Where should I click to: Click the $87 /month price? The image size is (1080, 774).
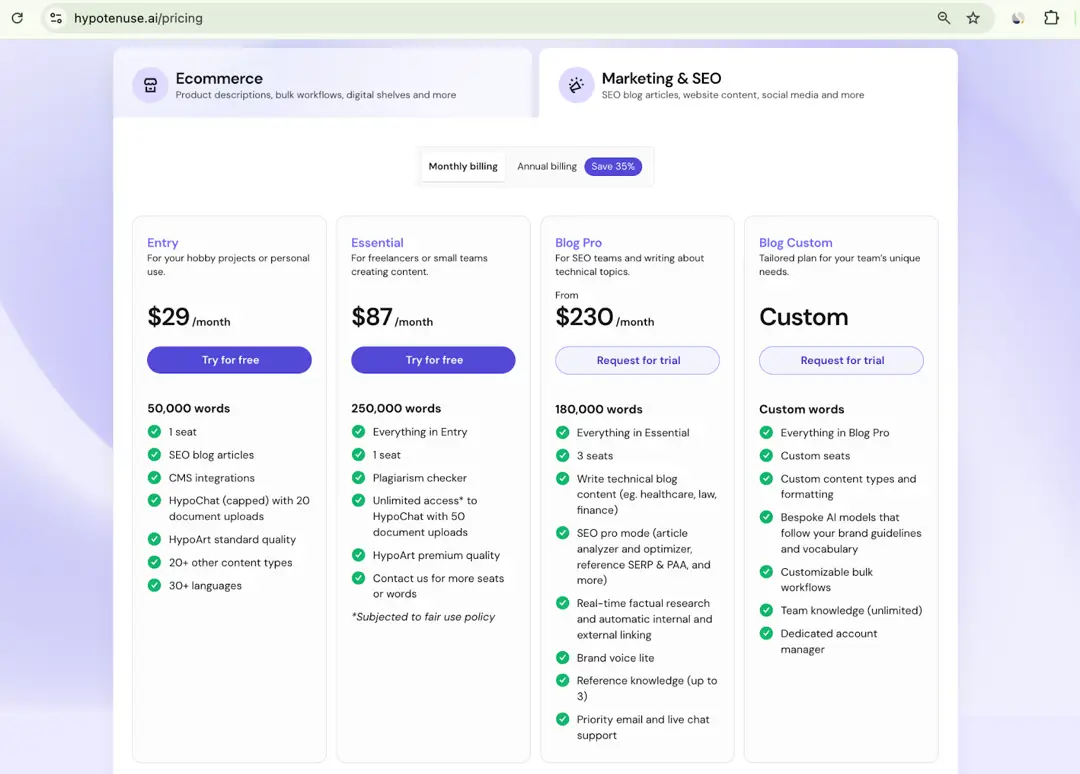(x=392, y=317)
